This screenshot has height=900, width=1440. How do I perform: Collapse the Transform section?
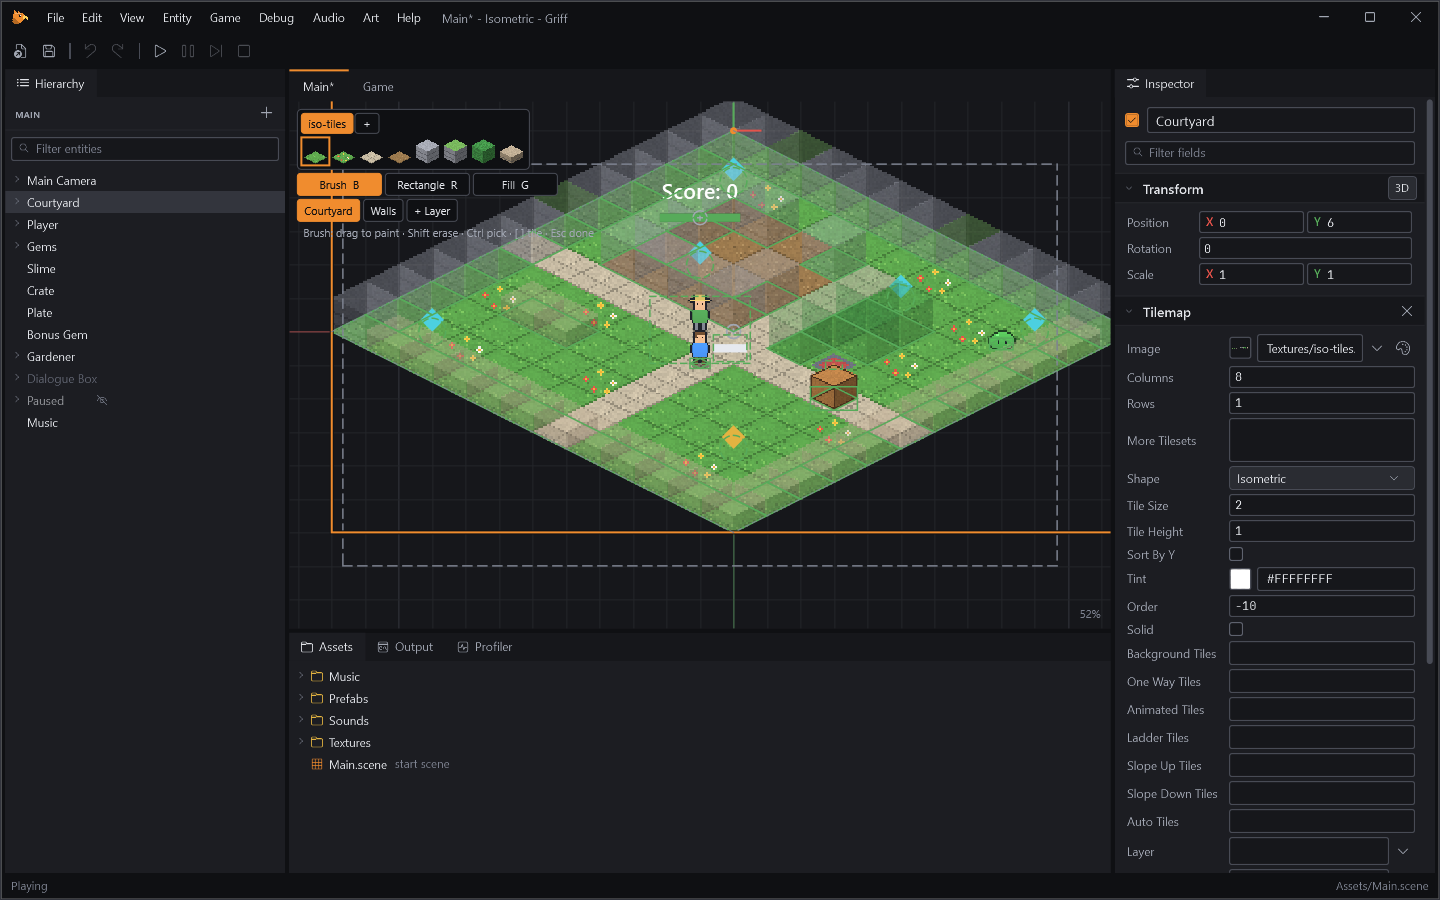click(x=1129, y=188)
